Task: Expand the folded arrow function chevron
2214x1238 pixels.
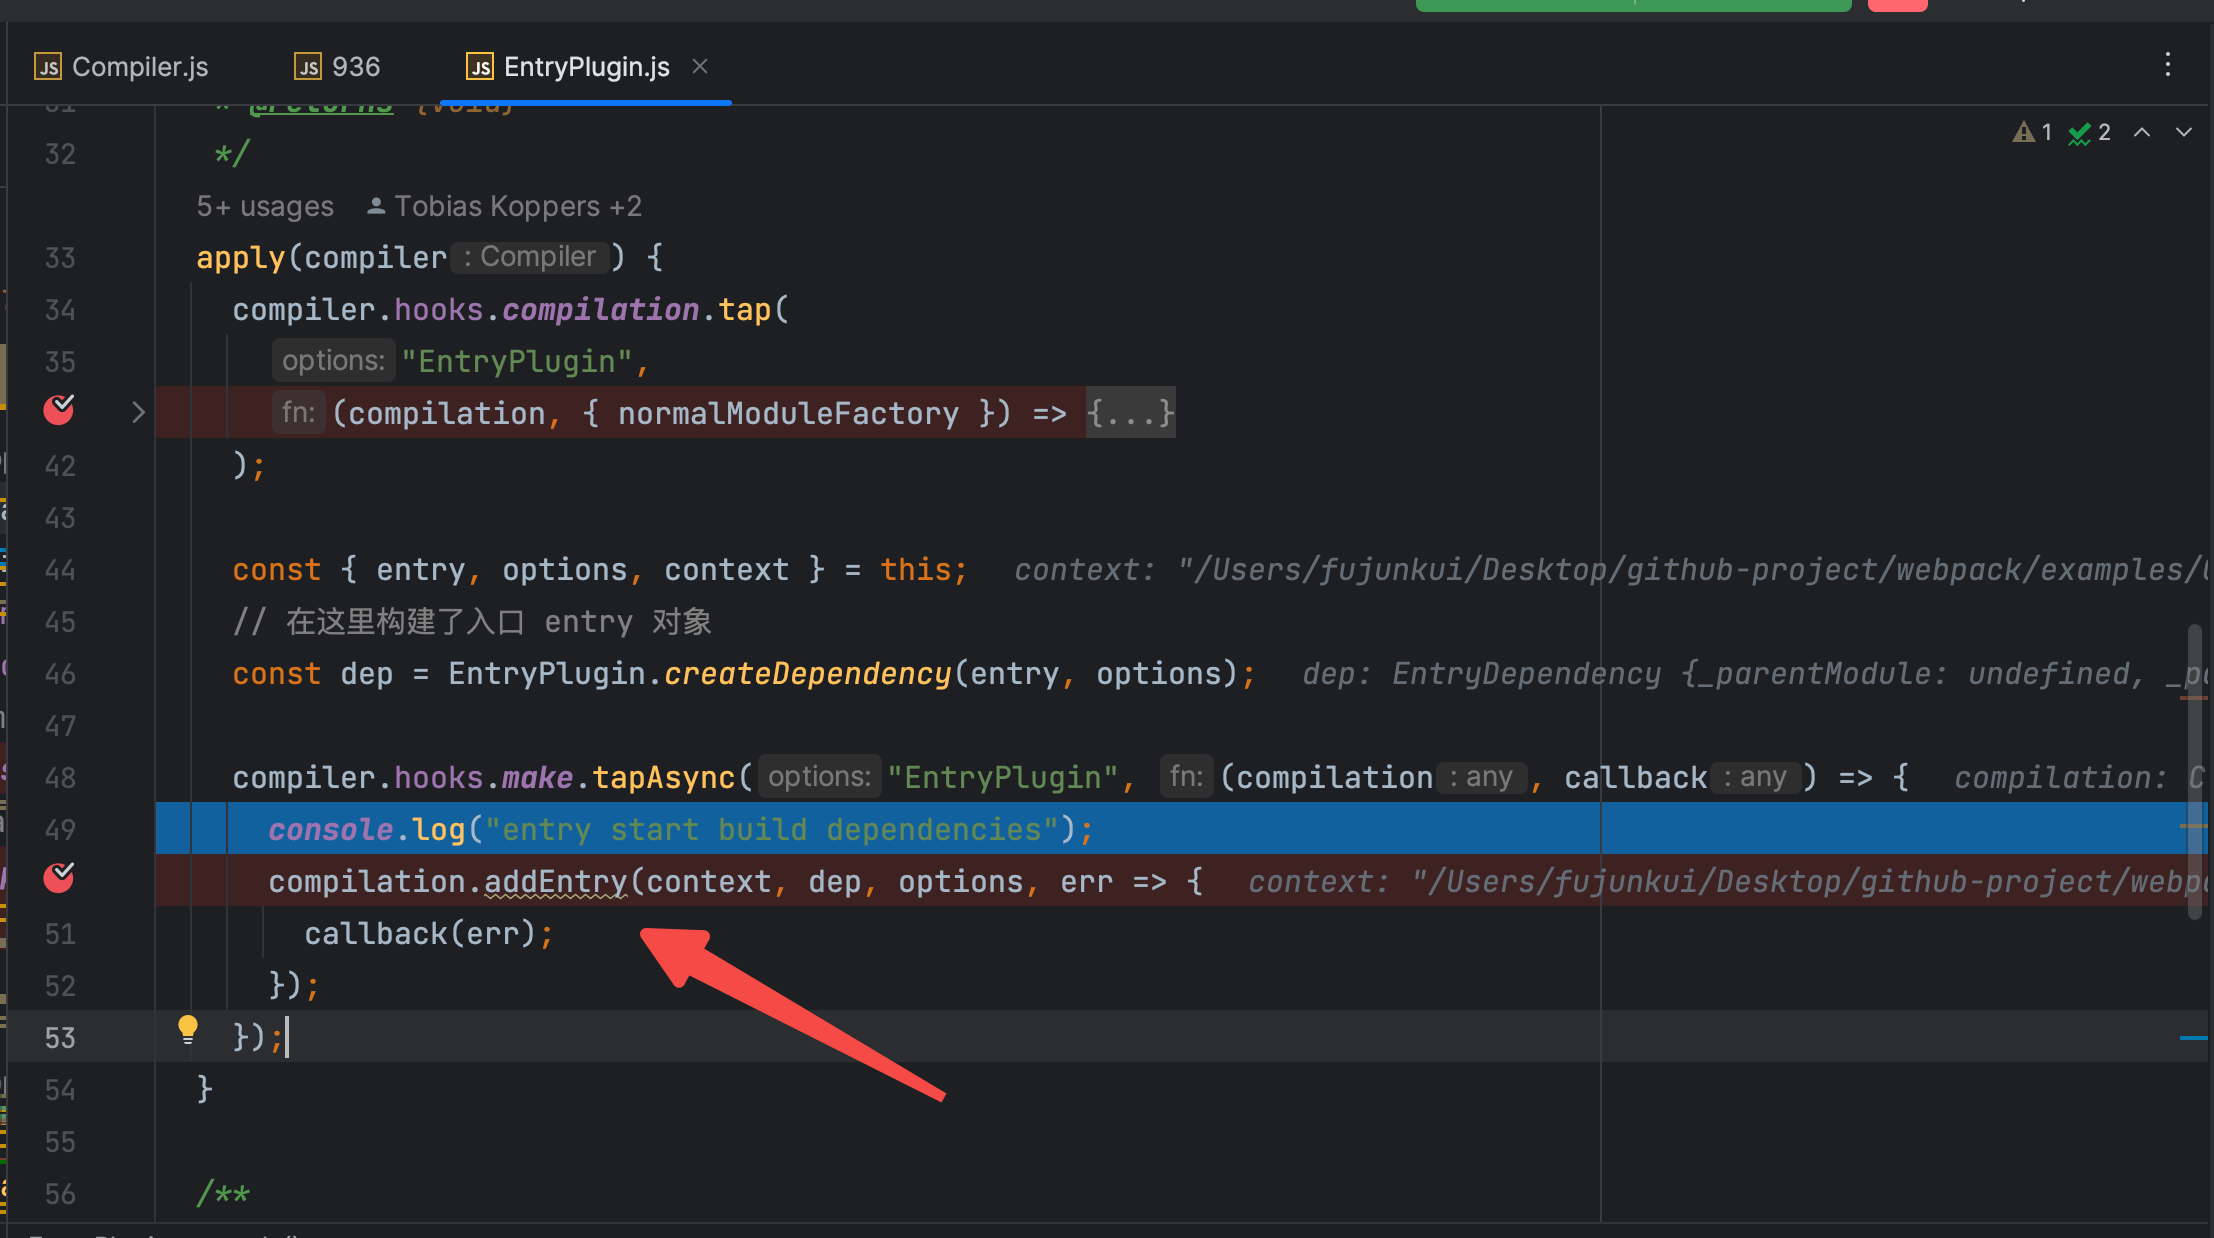Action: tap(138, 412)
